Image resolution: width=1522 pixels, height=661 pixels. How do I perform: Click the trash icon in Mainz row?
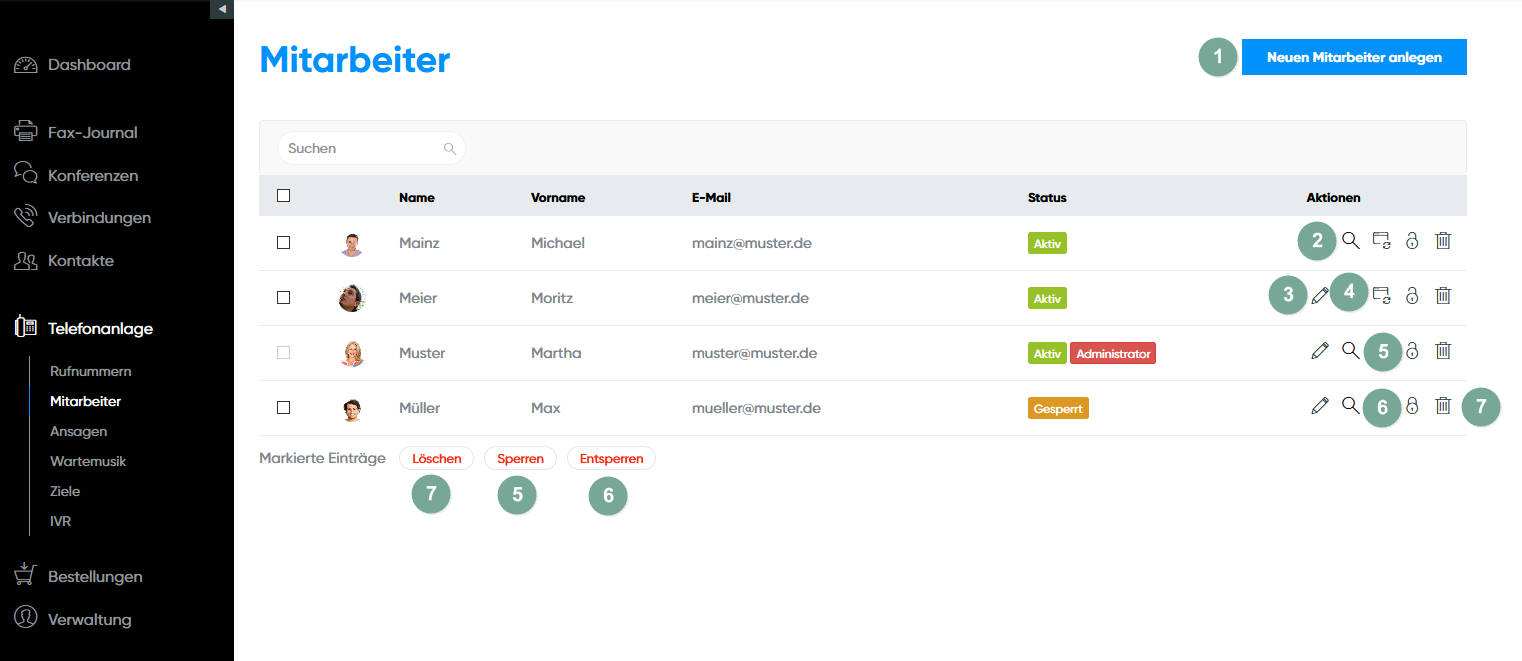[x=1443, y=241]
